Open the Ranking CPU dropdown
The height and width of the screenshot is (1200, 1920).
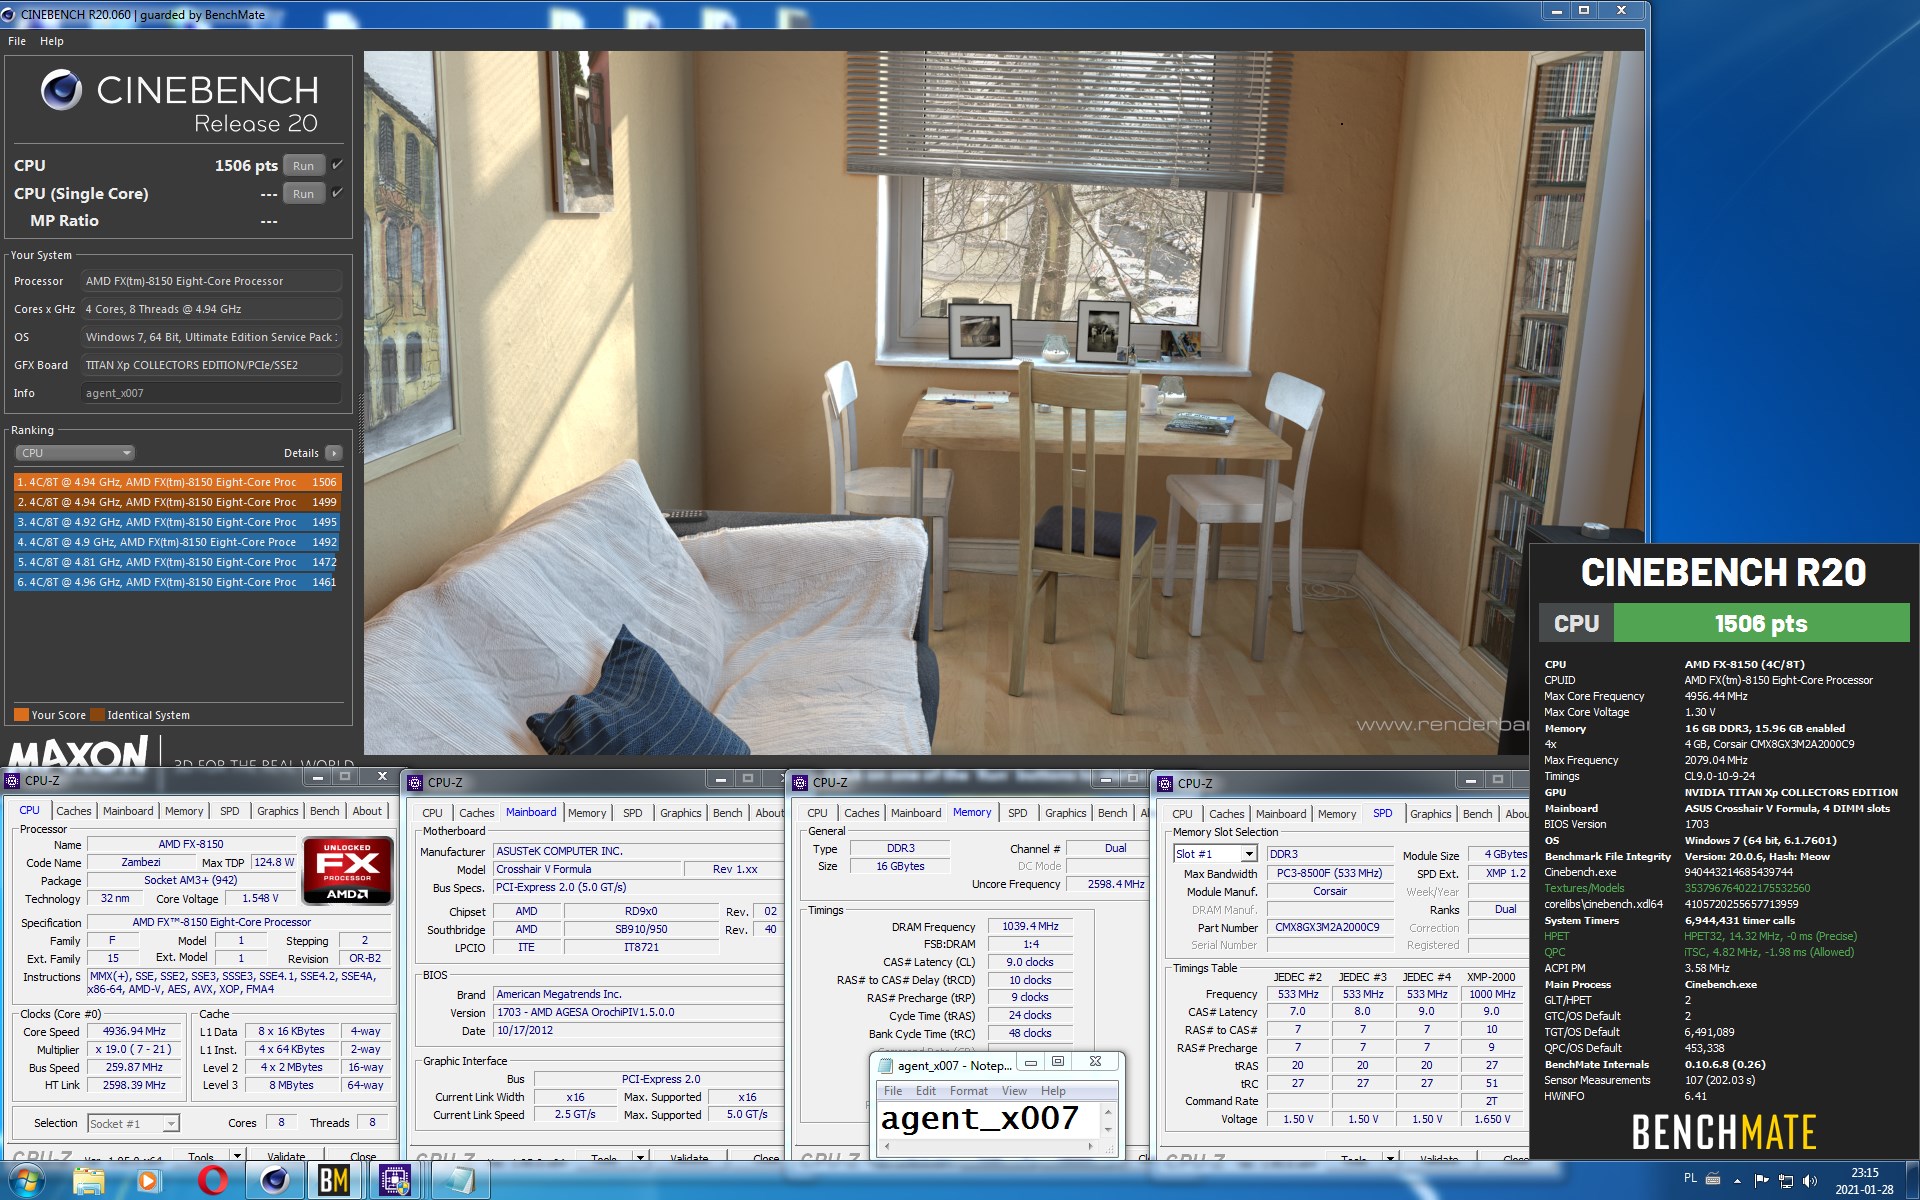75,453
